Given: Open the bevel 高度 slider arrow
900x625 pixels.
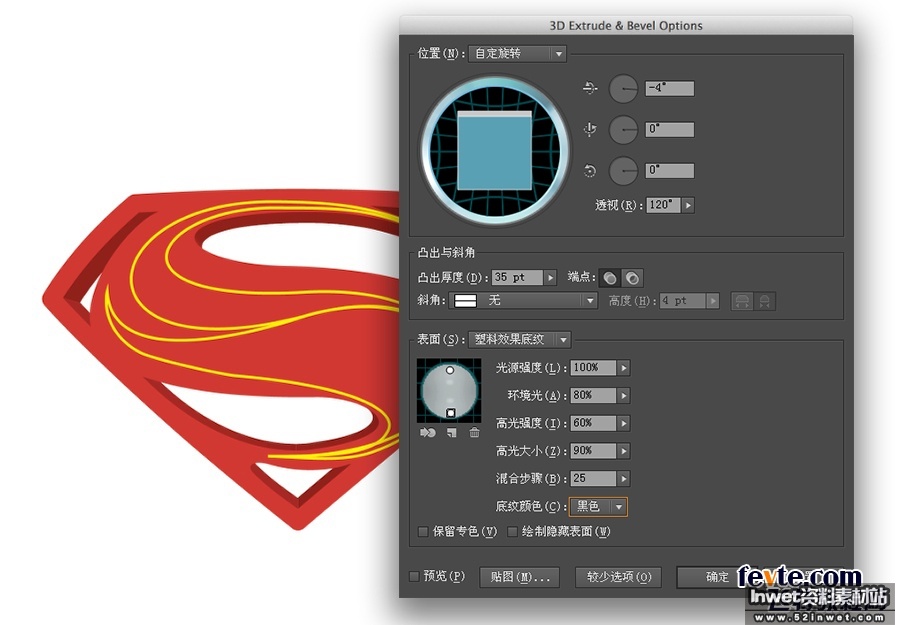Looking at the screenshot, I should click(x=713, y=301).
